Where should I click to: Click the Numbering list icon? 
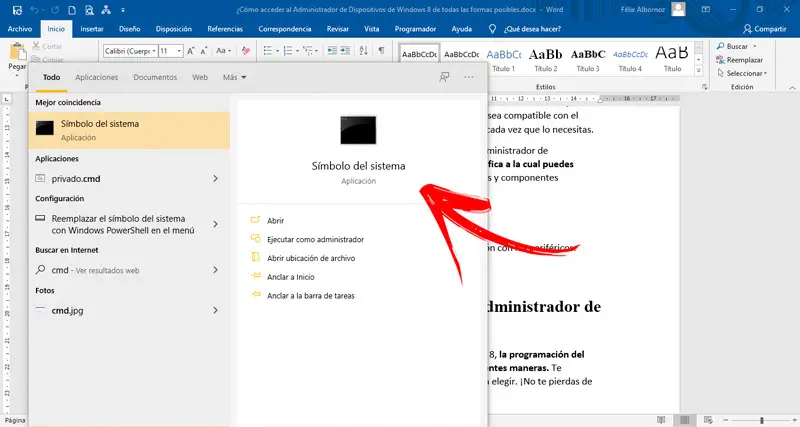(x=288, y=51)
